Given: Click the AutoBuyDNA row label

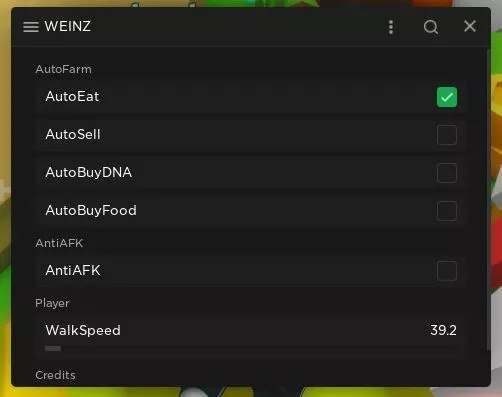Looking at the screenshot, I should [x=89, y=173].
